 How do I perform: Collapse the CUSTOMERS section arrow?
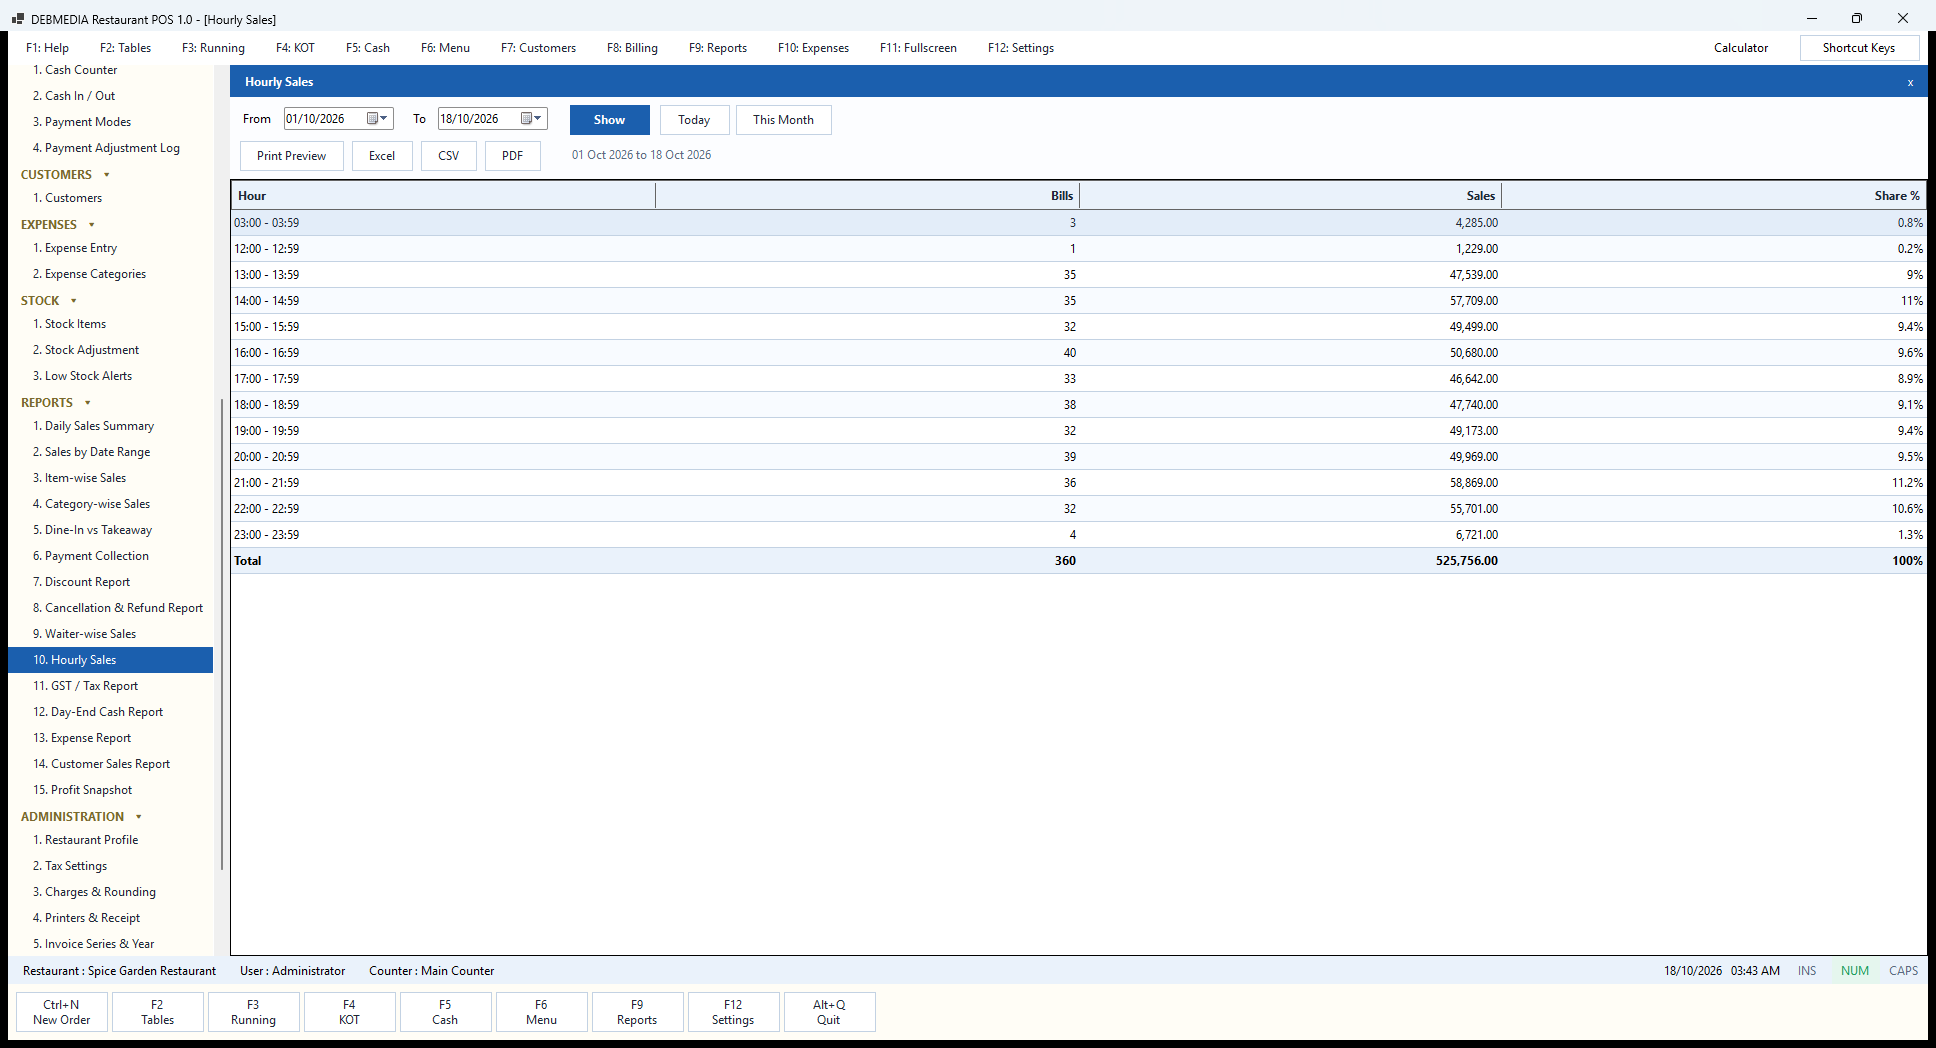[107, 175]
